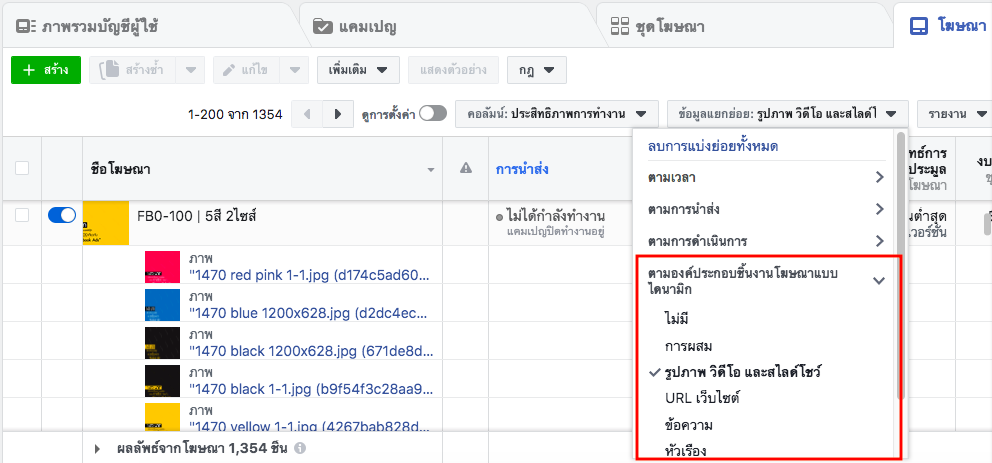
Task: Open the เพิ่มเติม dropdown
Action: [x=358, y=70]
